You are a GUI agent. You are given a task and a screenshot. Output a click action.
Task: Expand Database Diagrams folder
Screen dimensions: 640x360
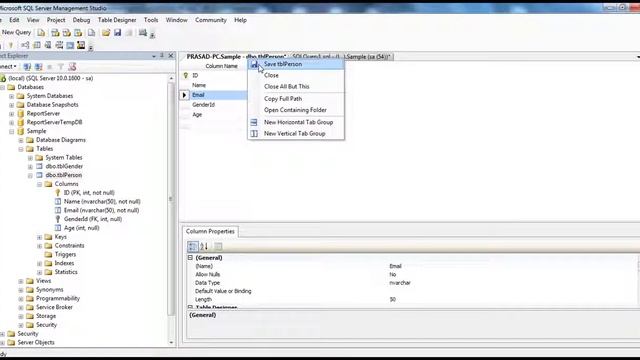coord(21,140)
